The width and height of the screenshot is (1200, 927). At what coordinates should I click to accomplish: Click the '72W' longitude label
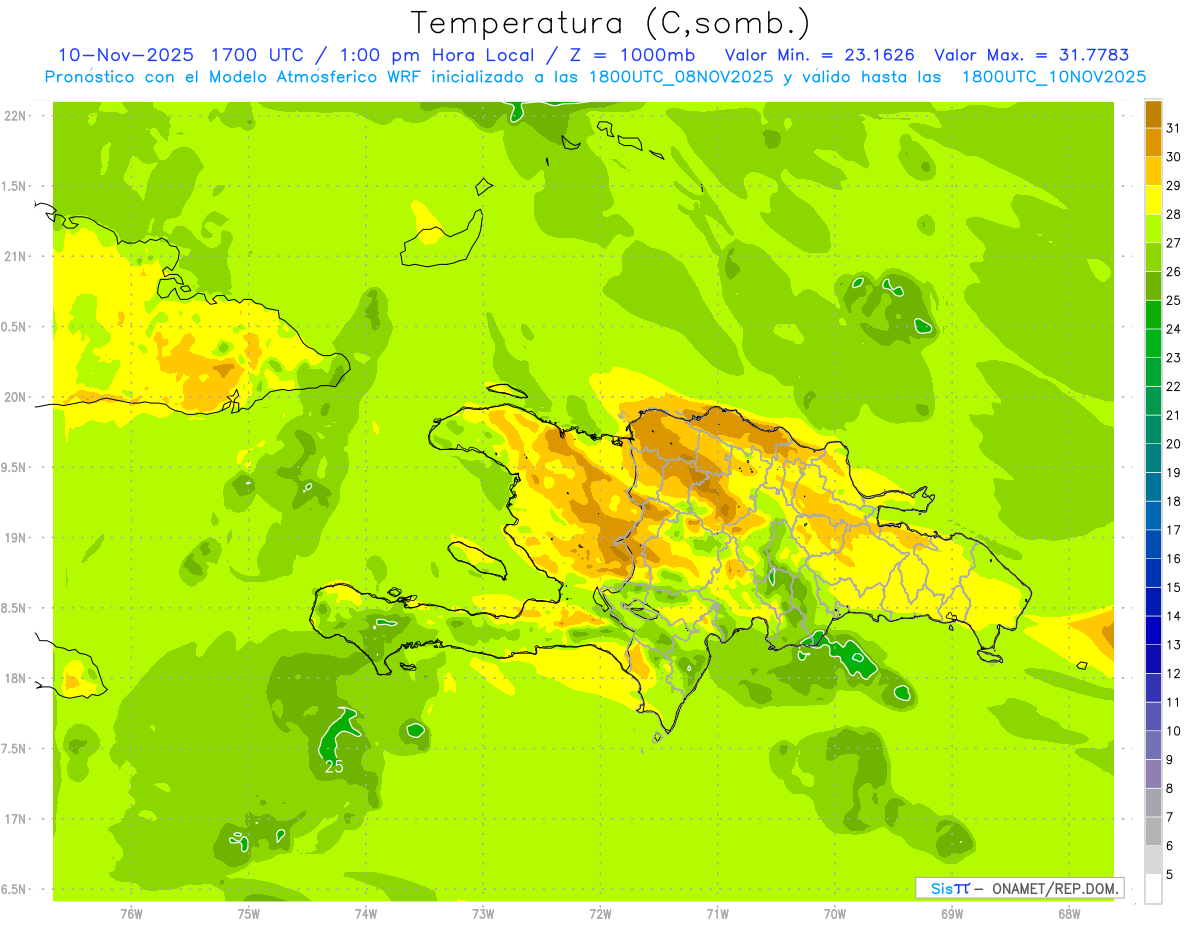coord(600,913)
